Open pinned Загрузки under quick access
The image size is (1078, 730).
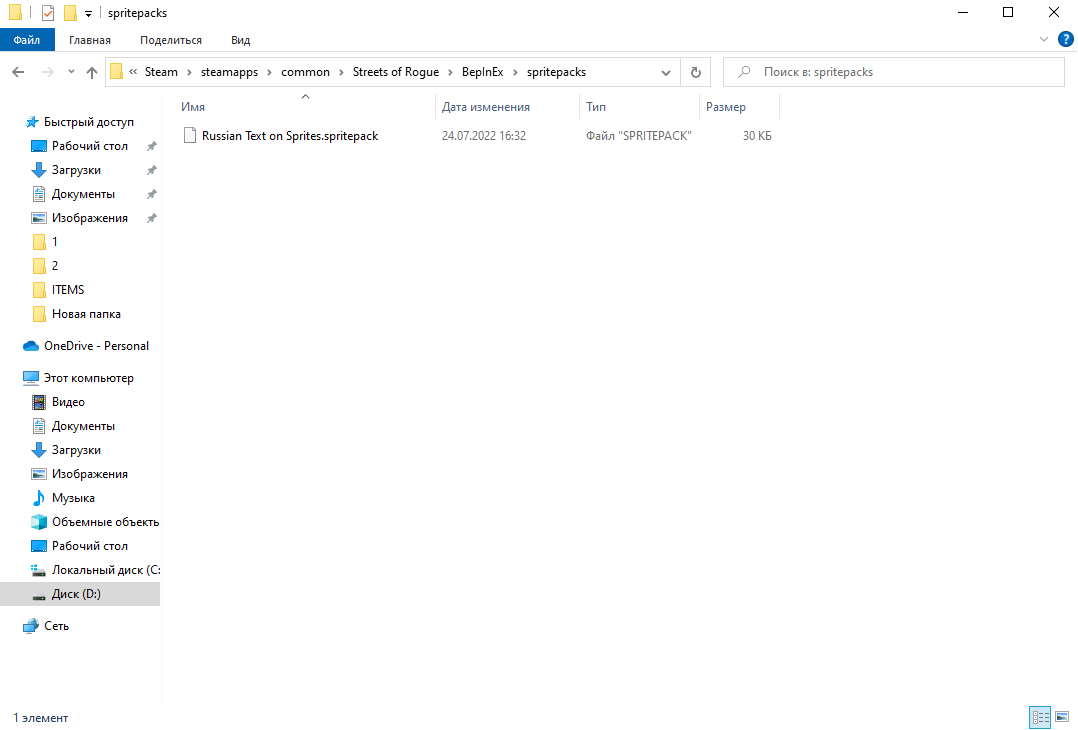click(x=76, y=170)
